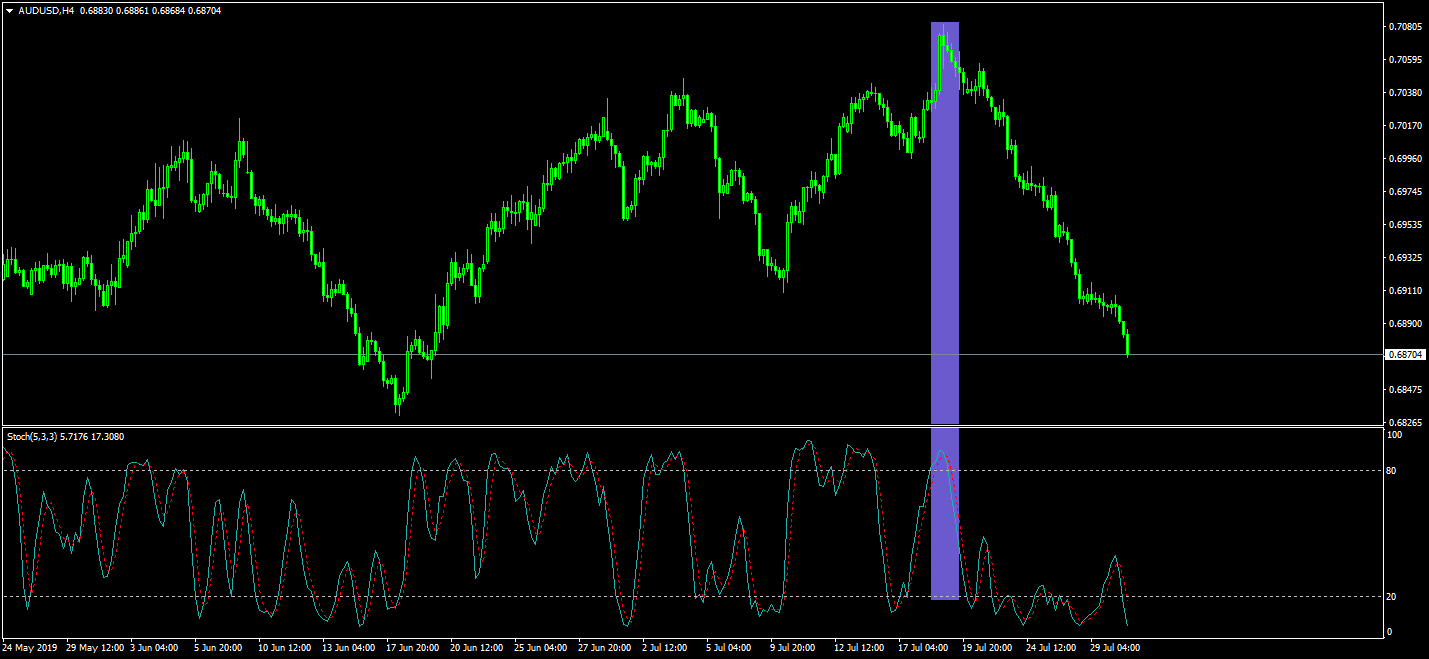
Task: Click the 100 level on Stochastic scale
Action: (1393, 435)
